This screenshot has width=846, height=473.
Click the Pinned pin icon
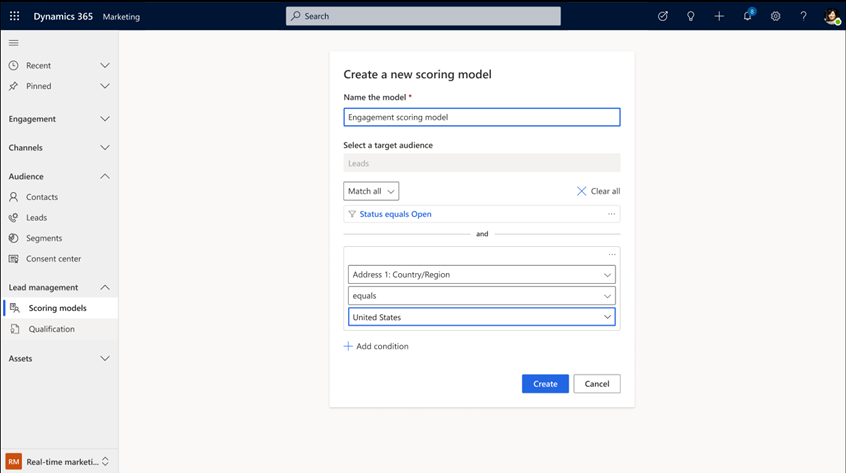pyautogui.click(x=13, y=86)
